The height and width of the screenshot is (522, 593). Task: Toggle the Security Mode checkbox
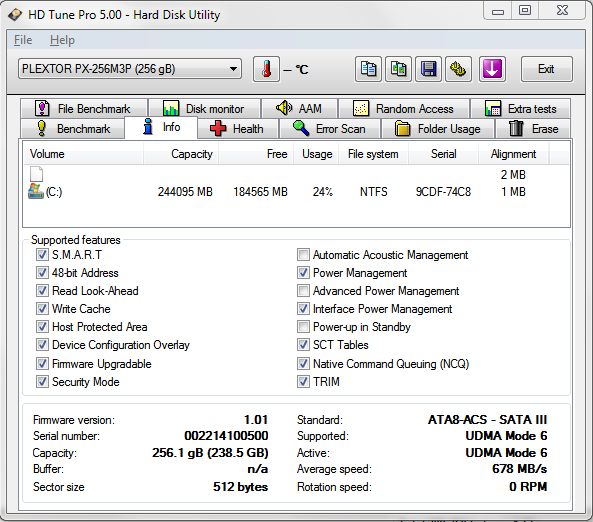[x=42, y=382]
